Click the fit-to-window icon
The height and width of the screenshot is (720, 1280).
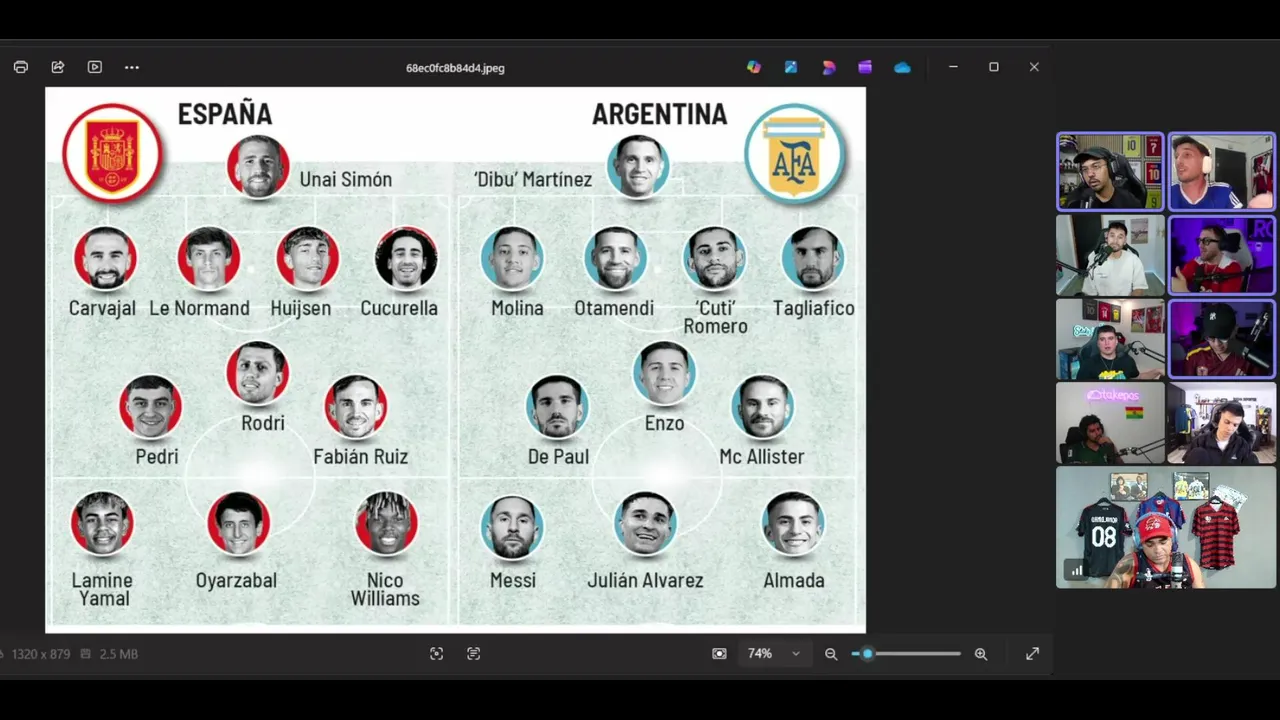(x=719, y=653)
